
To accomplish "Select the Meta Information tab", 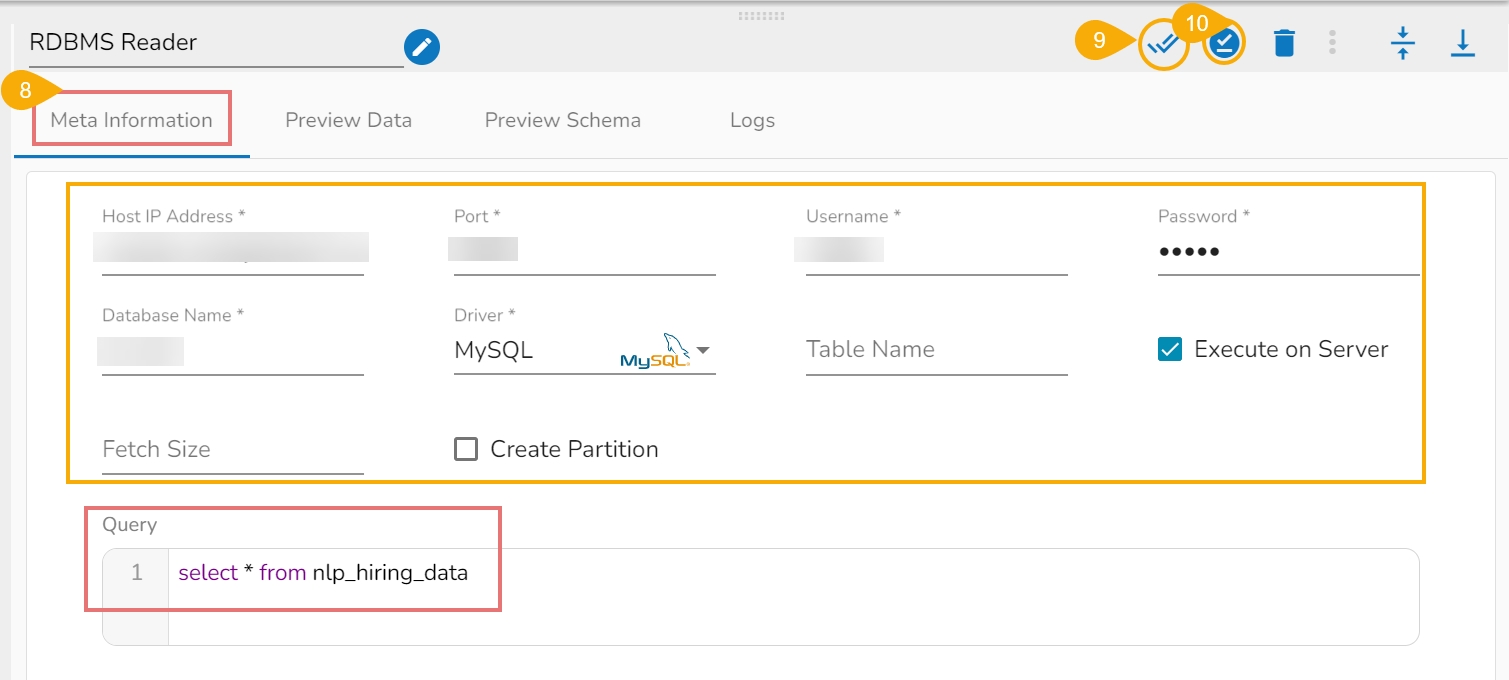I will point(132,120).
